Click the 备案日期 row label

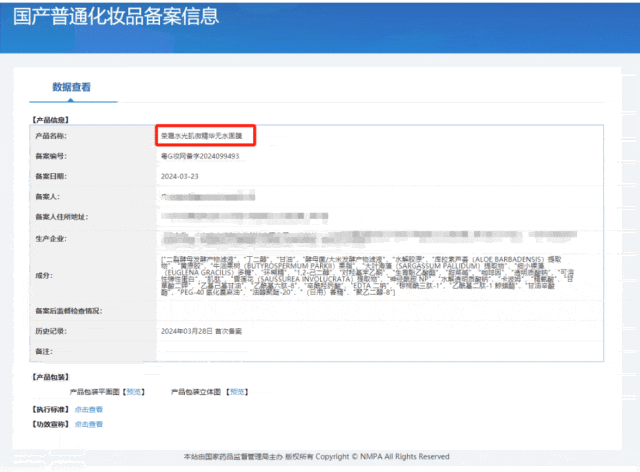51,176
